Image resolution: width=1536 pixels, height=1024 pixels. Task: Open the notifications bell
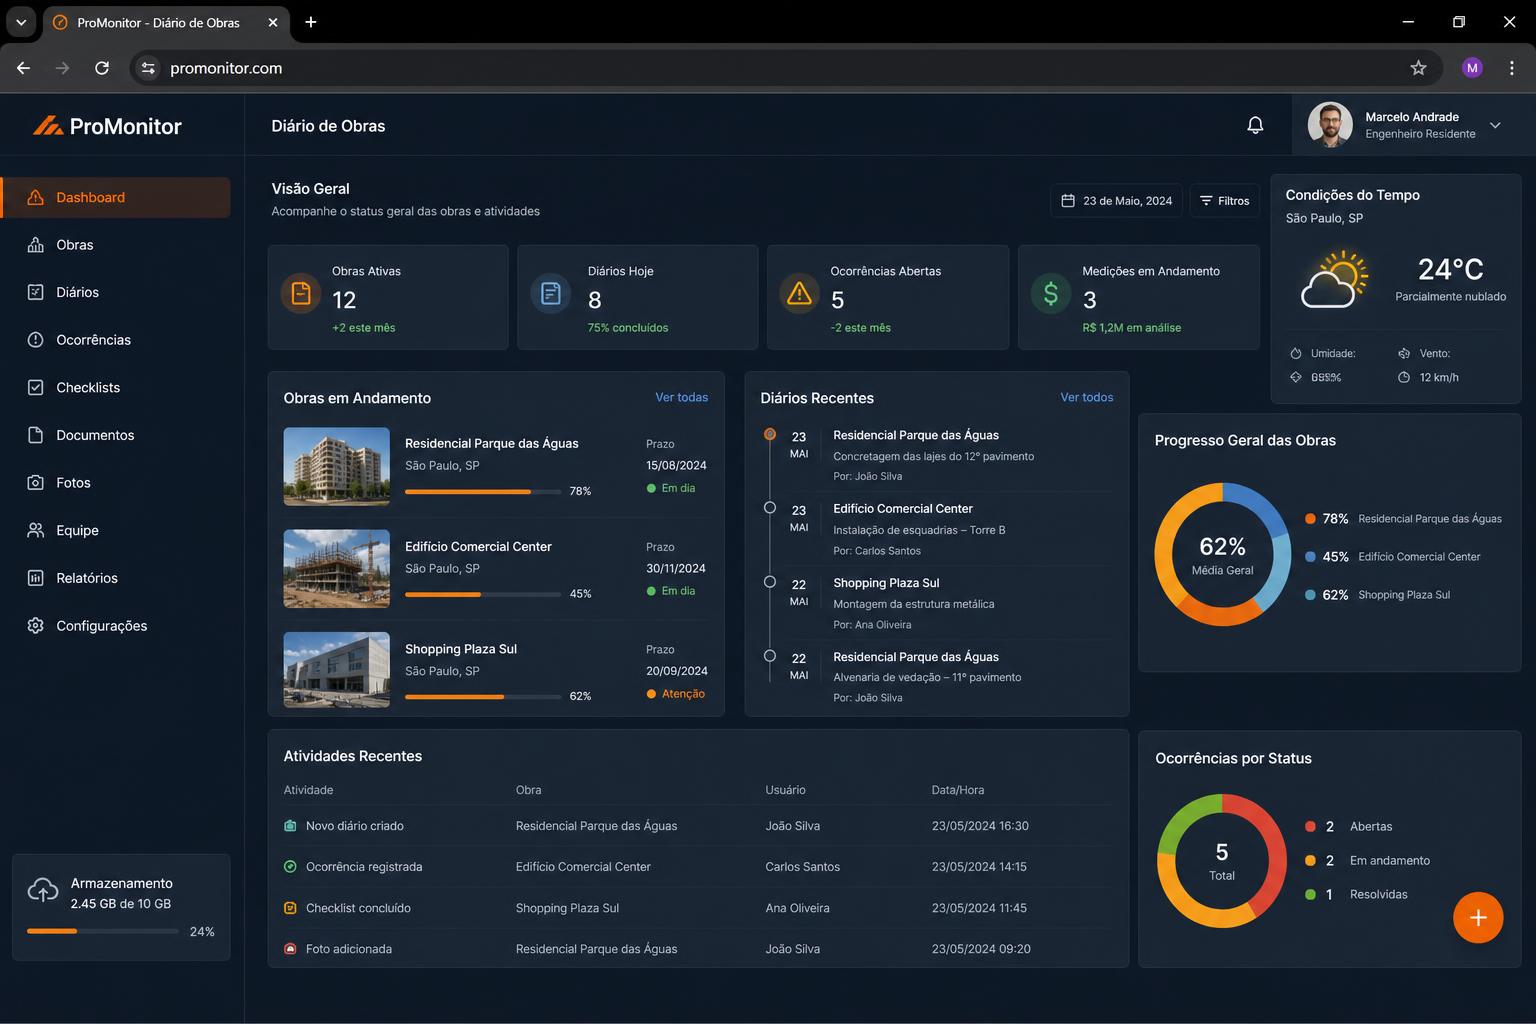click(x=1255, y=125)
